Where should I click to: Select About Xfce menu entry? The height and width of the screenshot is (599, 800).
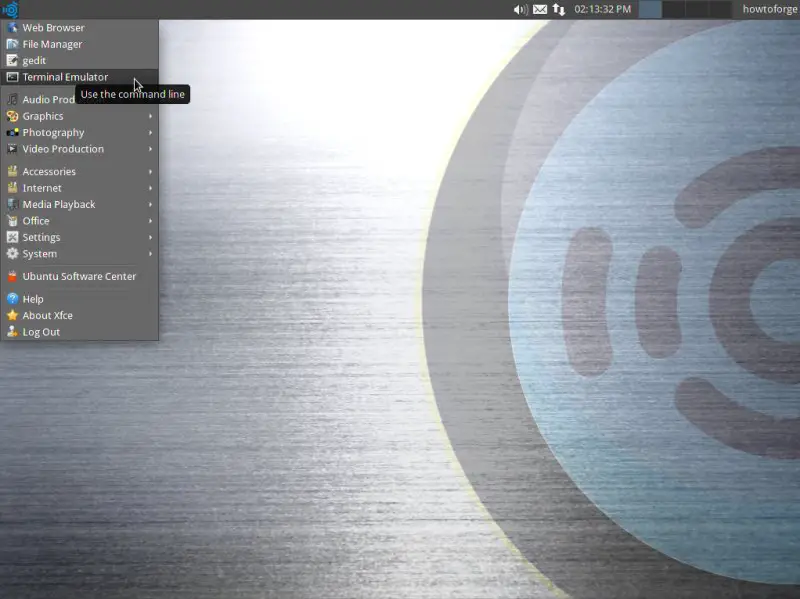tap(80, 315)
